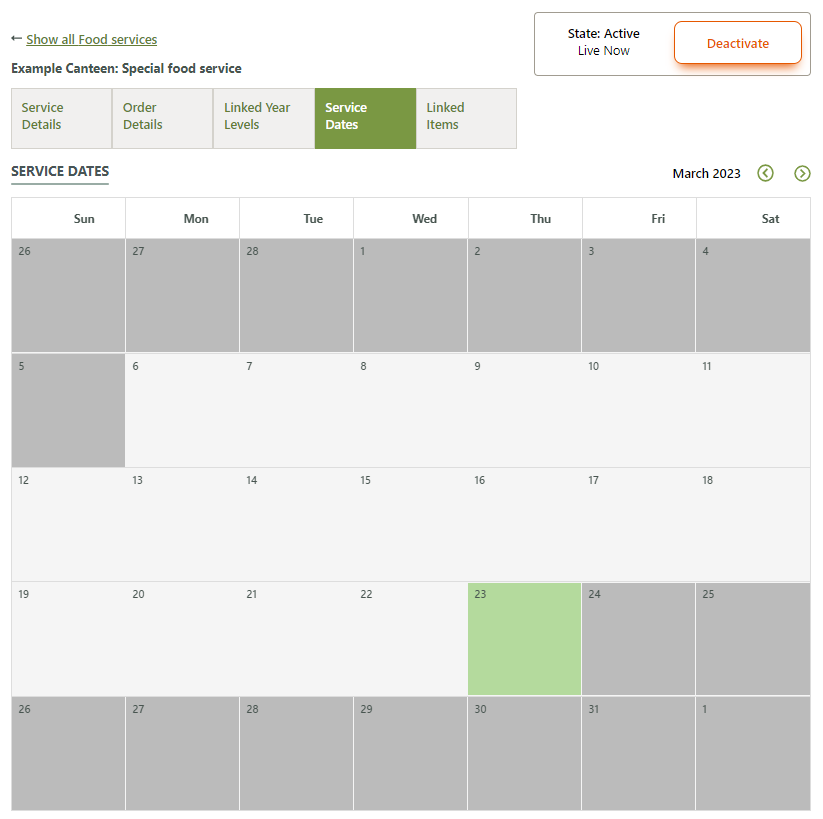This screenshot has height=819, width=823.
Task: Open the Order Details tab
Action: (x=162, y=118)
